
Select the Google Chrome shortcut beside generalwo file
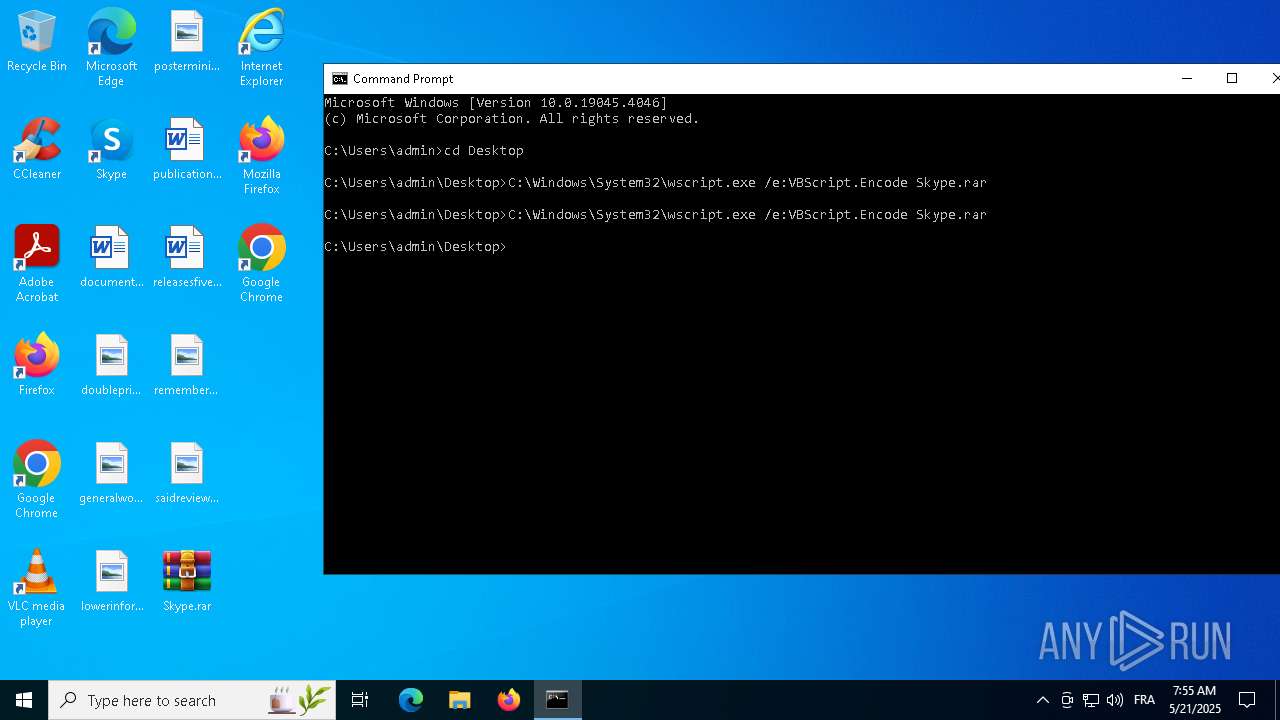pyautogui.click(x=37, y=480)
